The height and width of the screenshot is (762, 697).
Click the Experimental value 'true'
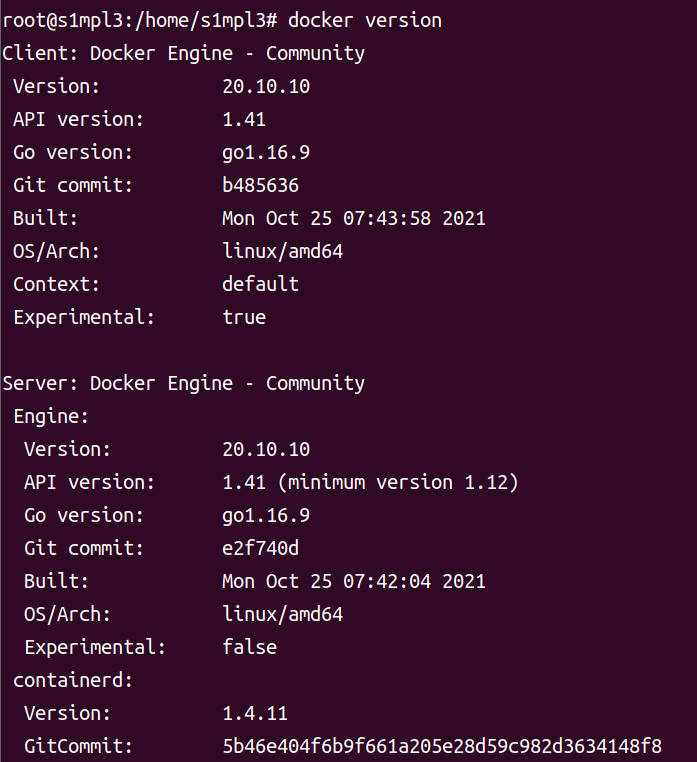[x=244, y=317]
